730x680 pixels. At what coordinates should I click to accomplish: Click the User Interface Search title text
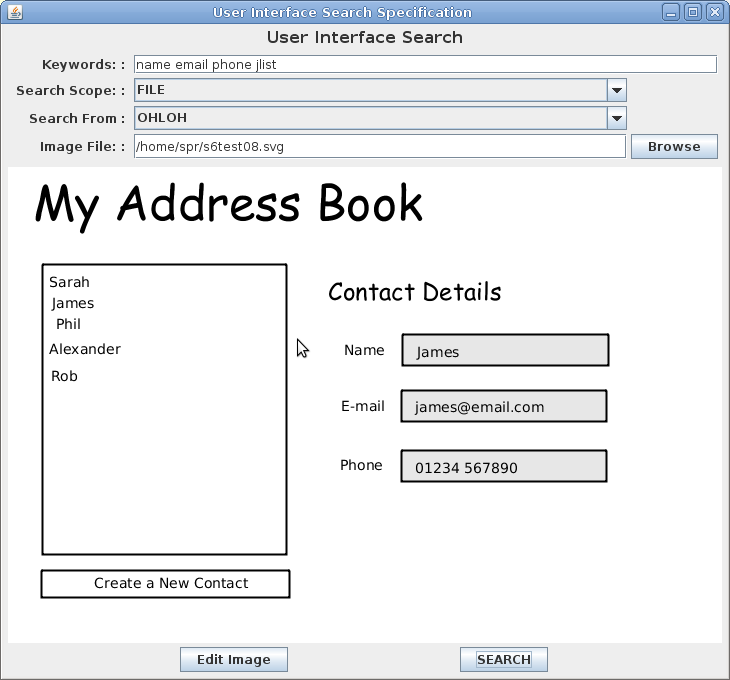(x=365, y=37)
